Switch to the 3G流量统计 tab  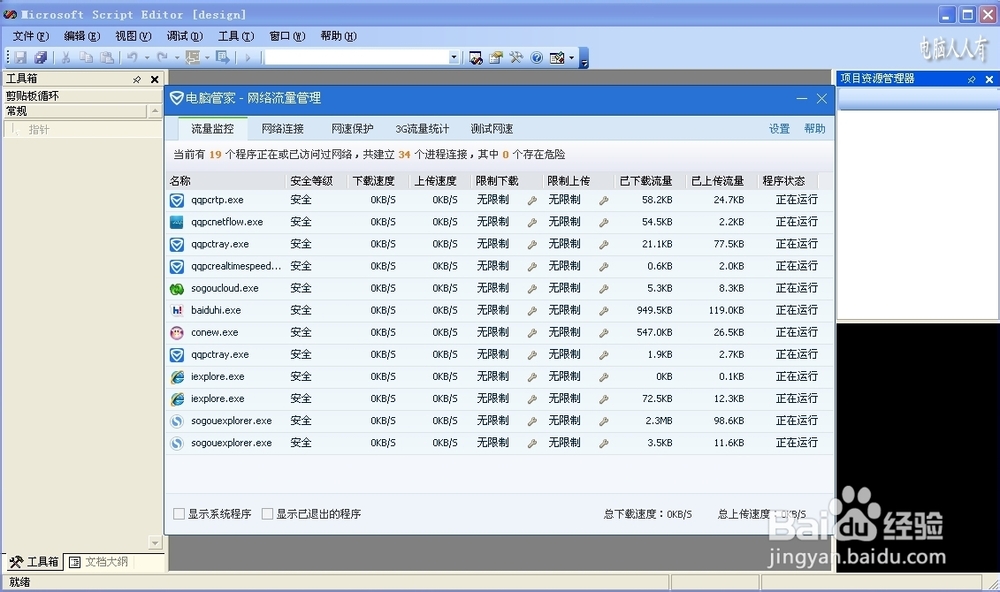[x=422, y=129]
